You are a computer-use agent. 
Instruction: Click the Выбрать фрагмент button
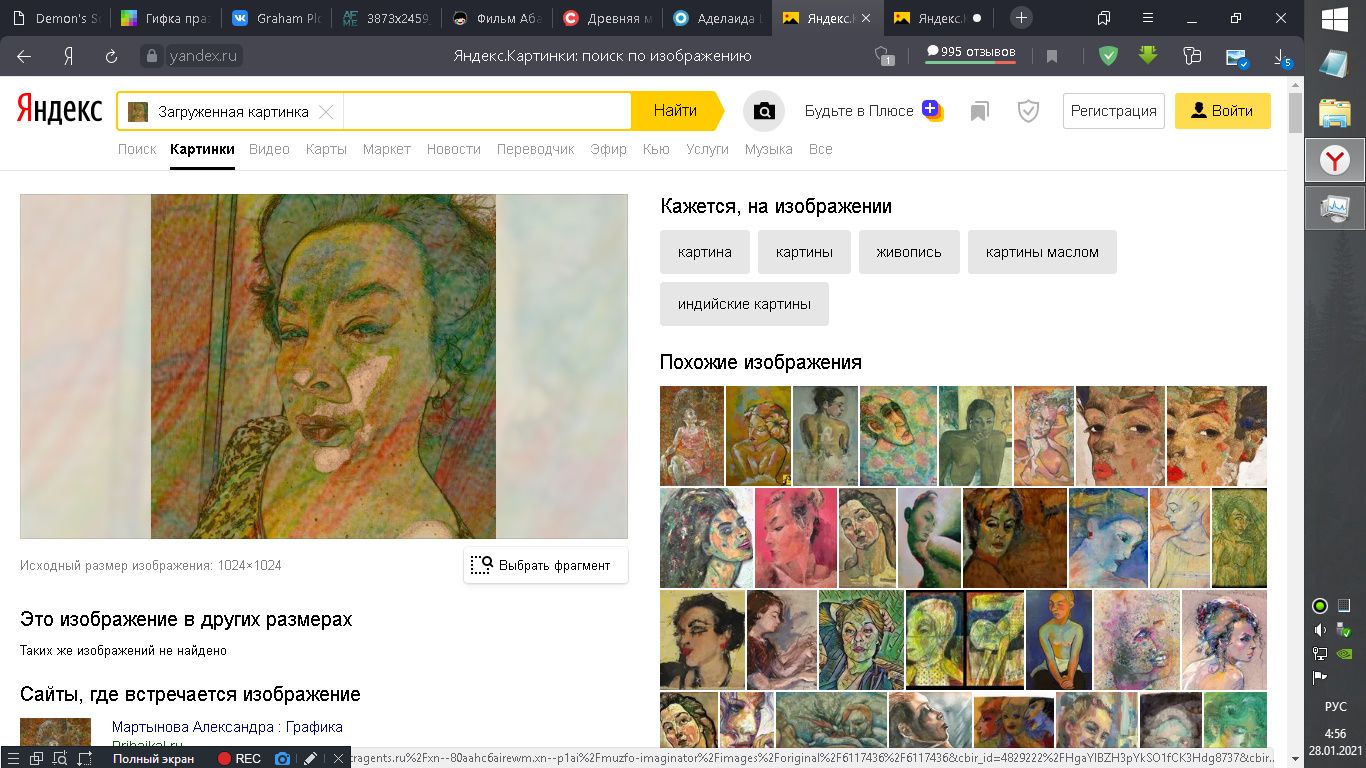(546, 565)
